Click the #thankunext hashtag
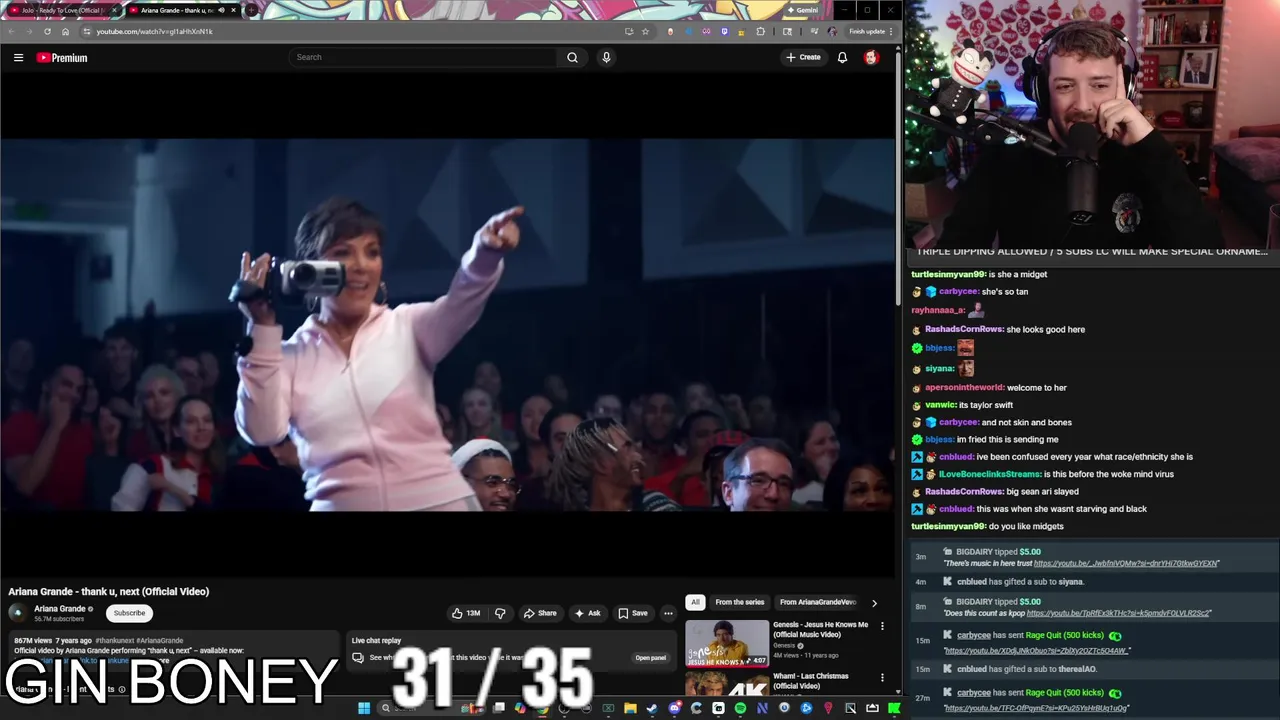This screenshot has width=1280, height=720. [114, 640]
